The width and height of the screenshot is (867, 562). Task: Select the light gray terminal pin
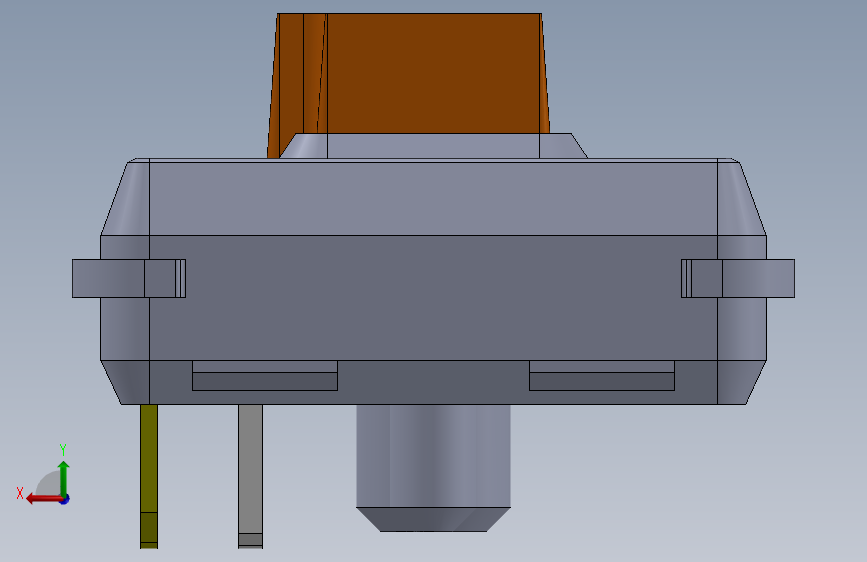(250, 476)
